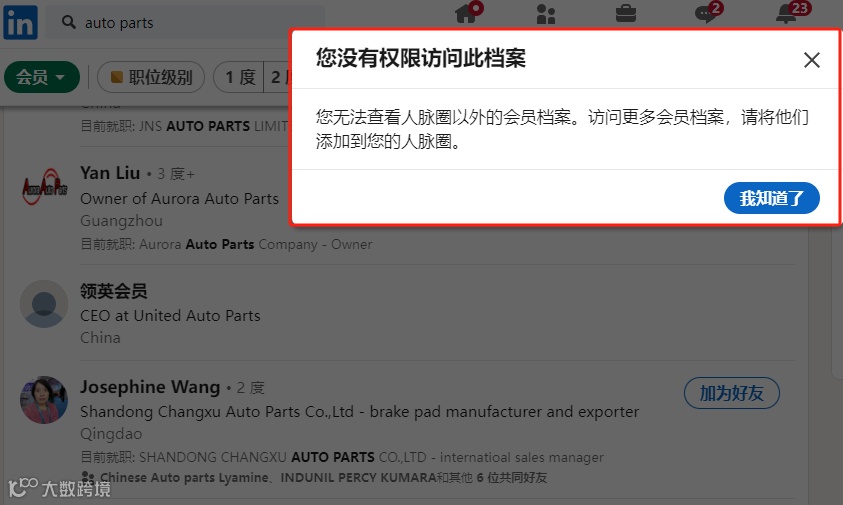This screenshot has height=505, width=843.
Task: Focus the 'auto parts' search field
Action: click(185, 23)
